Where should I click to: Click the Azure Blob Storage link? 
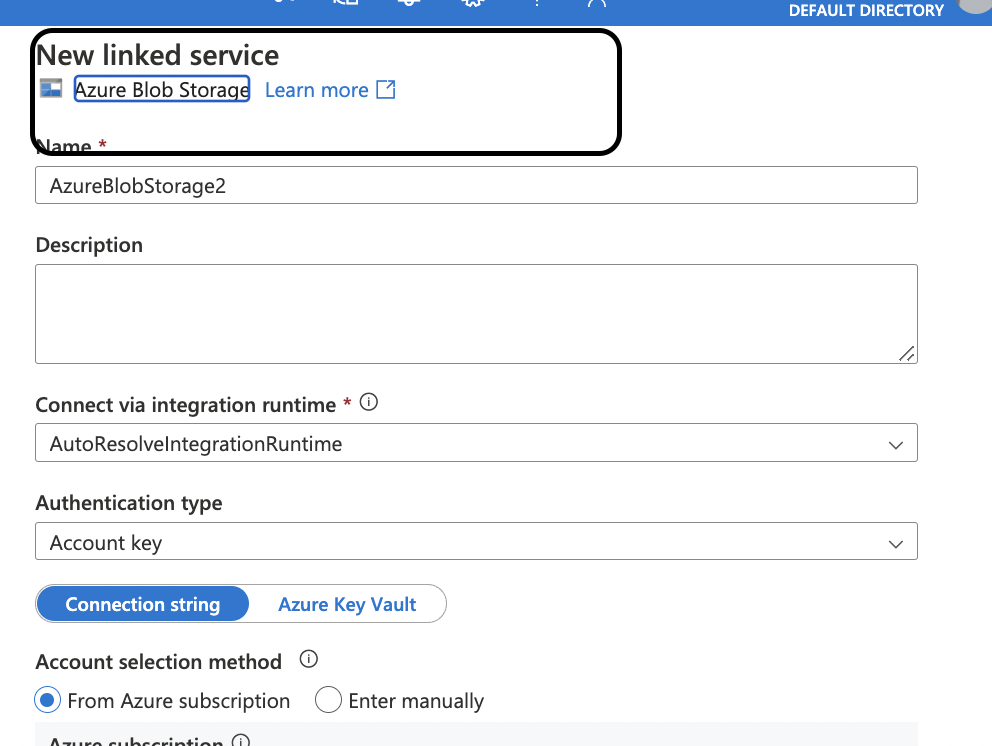point(161,89)
